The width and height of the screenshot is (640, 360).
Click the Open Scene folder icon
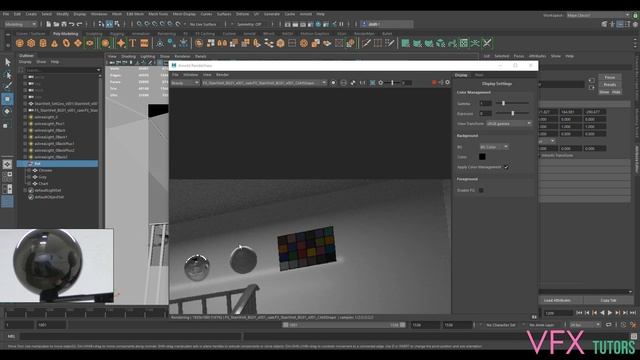coord(56,24)
